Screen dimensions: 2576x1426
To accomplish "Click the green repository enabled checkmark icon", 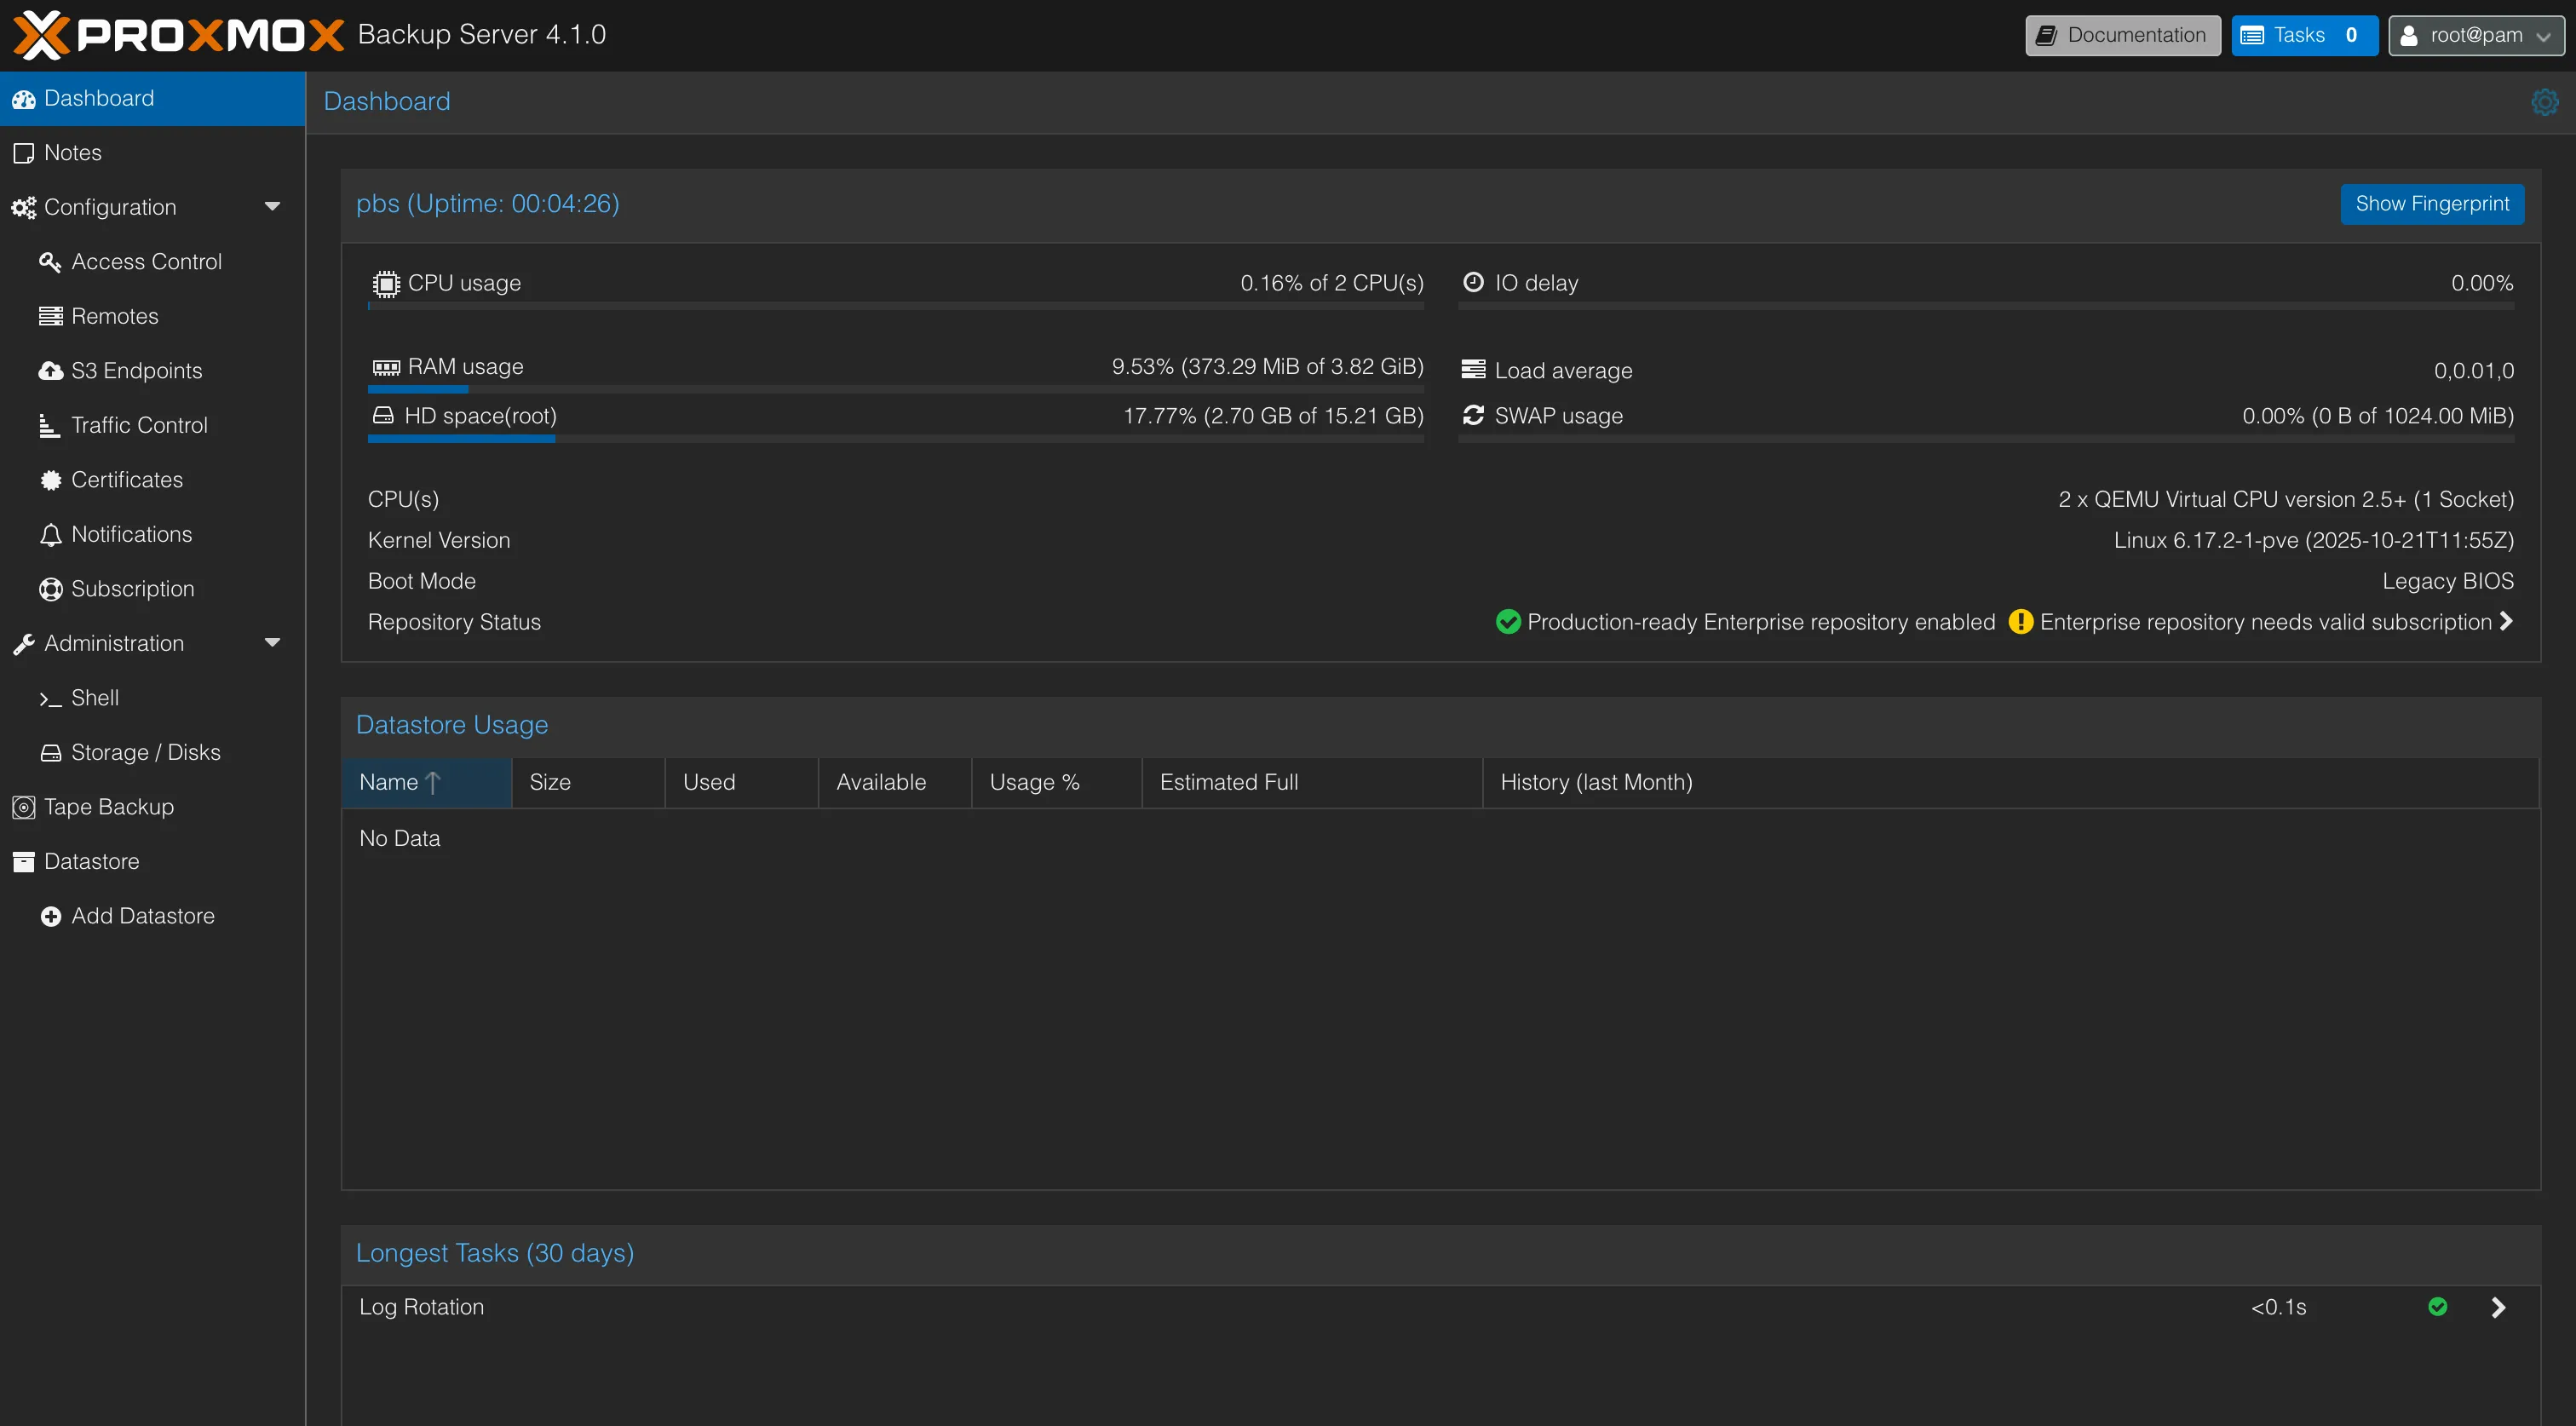I will coord(1508,622).
